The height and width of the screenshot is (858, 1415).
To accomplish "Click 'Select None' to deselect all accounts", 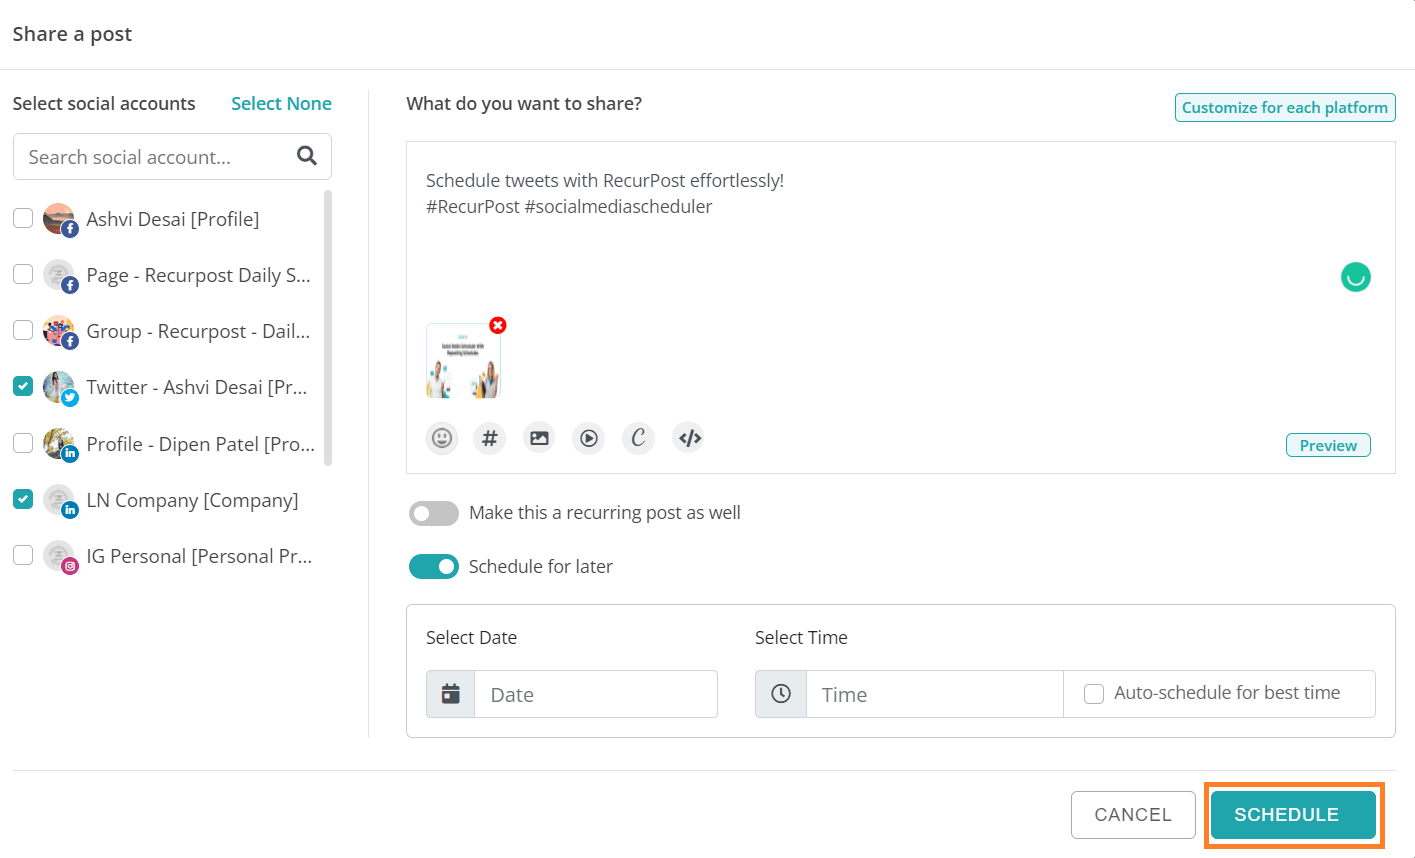I will coord(281,103).
